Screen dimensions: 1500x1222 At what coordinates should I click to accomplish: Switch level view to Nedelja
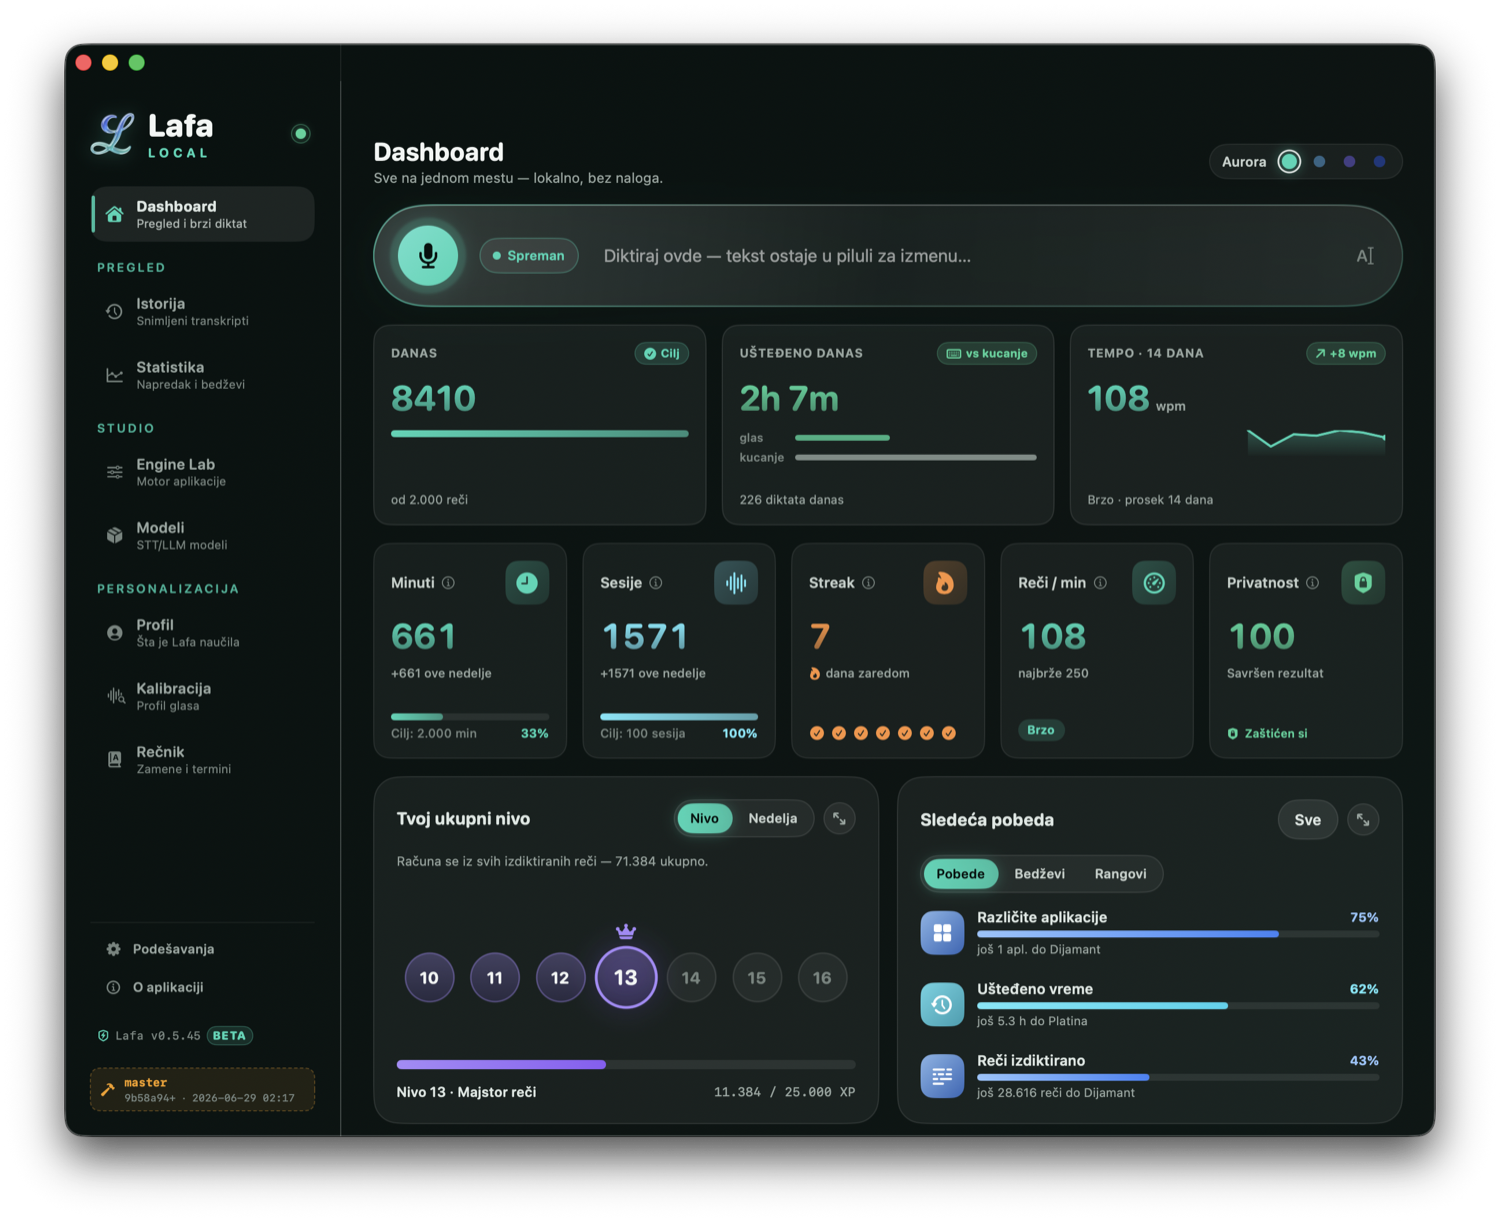pyautogui.click(x=772, y=818)
